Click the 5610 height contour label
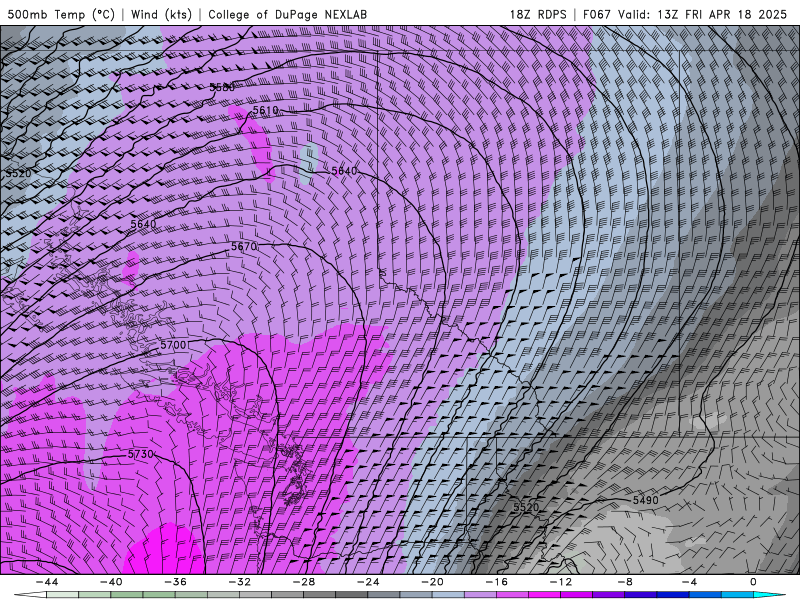Viewport: 800px width, 600px height. tap(265, 110)
